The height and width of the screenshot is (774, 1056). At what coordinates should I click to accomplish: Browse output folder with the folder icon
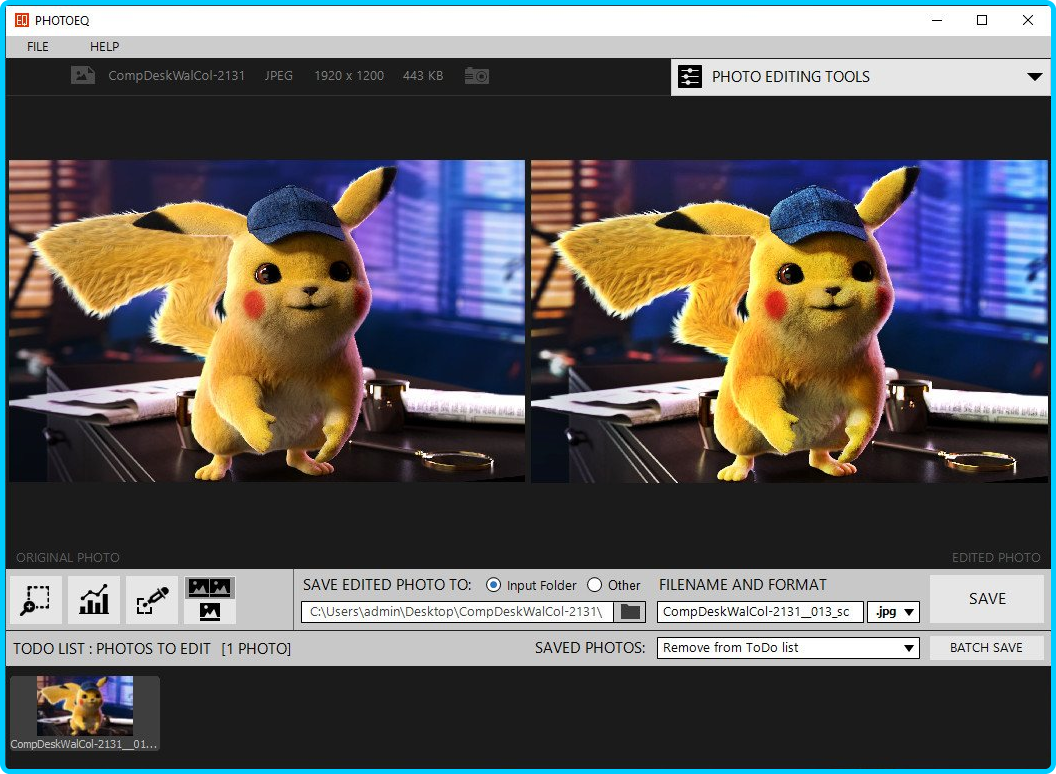point(630,612)
